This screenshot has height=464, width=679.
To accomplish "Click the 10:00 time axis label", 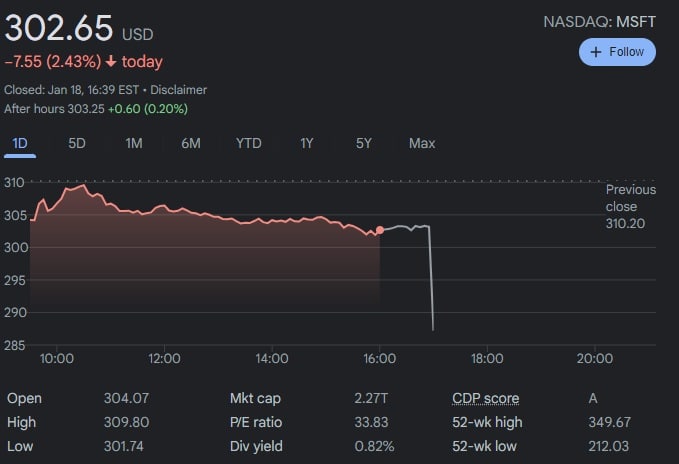I will [x=57, y=358].
